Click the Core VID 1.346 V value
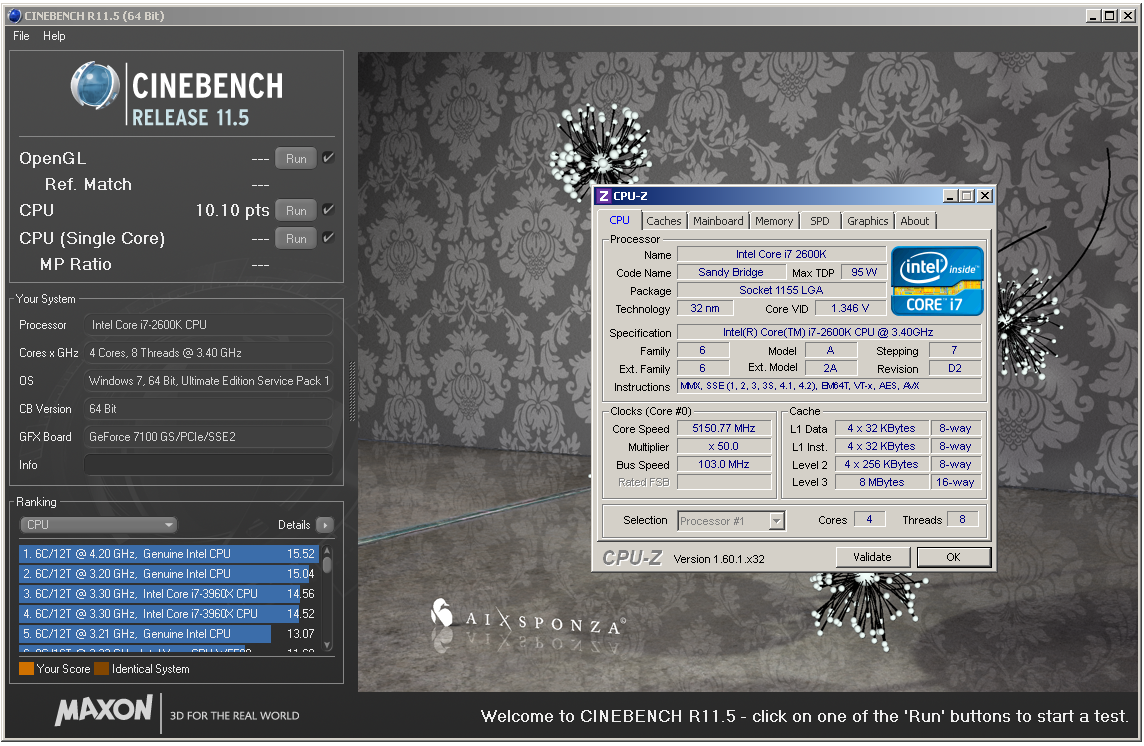Screen dimensions: 1144x746 click(x=850, y=308)
